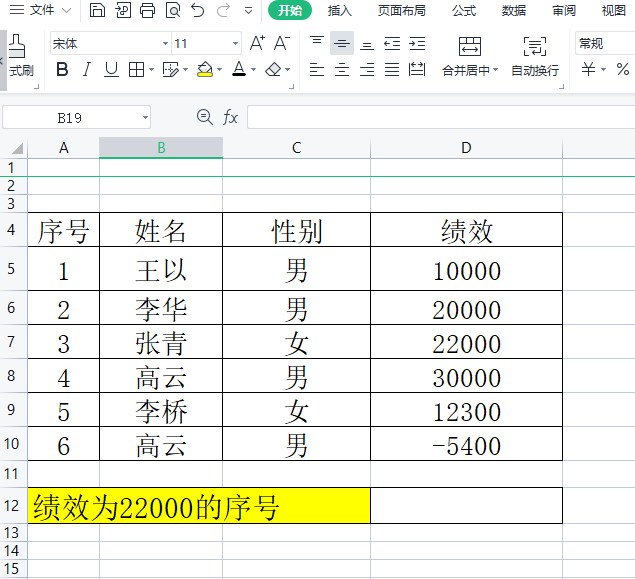Decrease indent icon
635x579 pixels.
point(392,43)
